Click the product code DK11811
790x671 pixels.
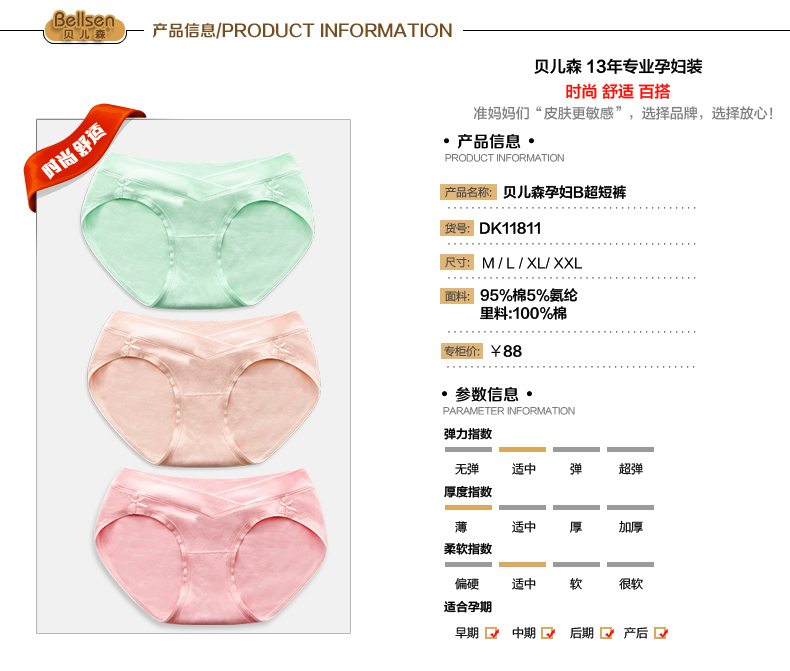(x=510, y=228)
